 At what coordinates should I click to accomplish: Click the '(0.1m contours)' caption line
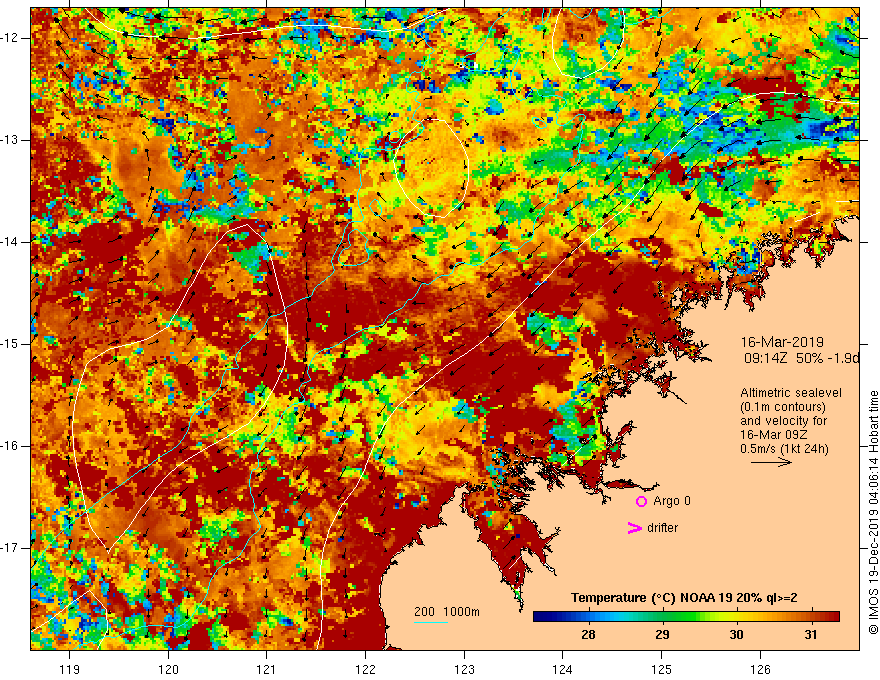782,407
